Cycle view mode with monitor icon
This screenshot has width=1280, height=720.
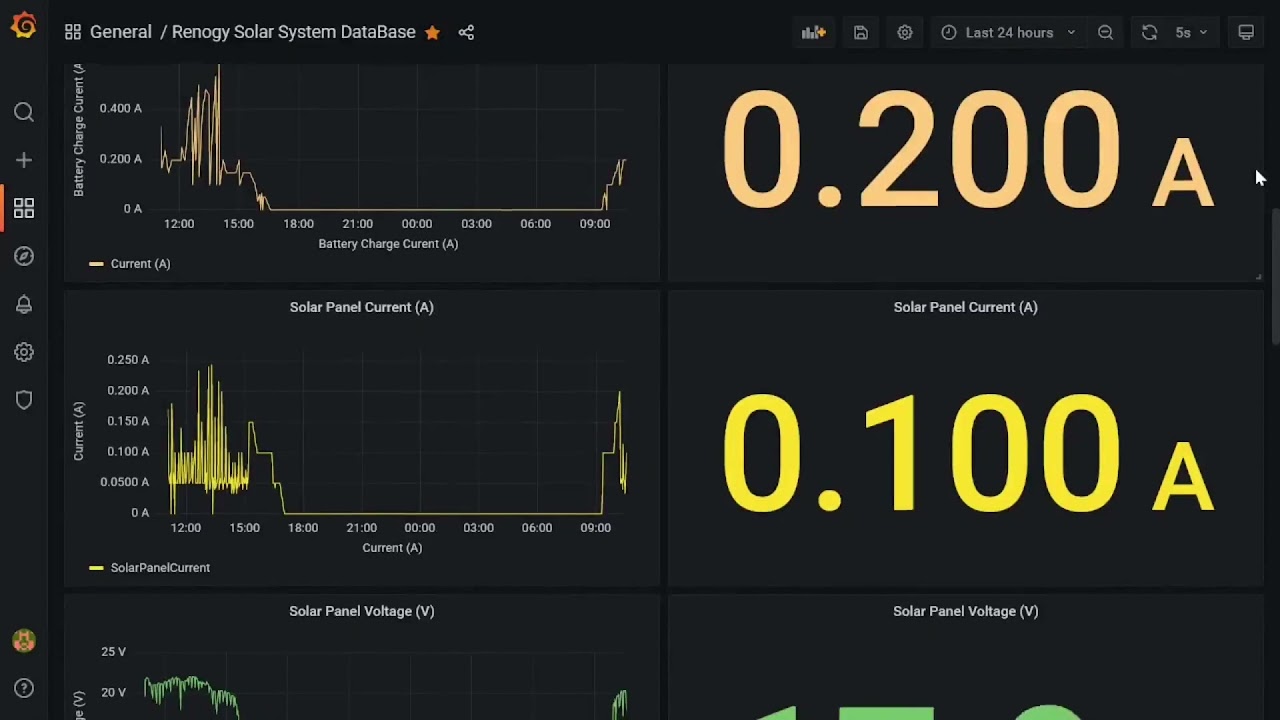click(1246, 32)
